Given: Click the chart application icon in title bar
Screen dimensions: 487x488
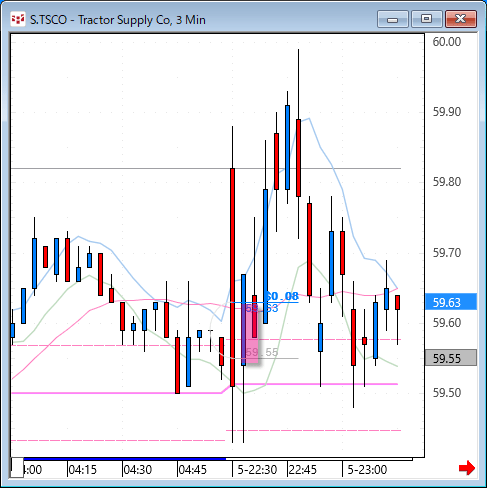Looking at the screenshot, I should coord(18,19).
